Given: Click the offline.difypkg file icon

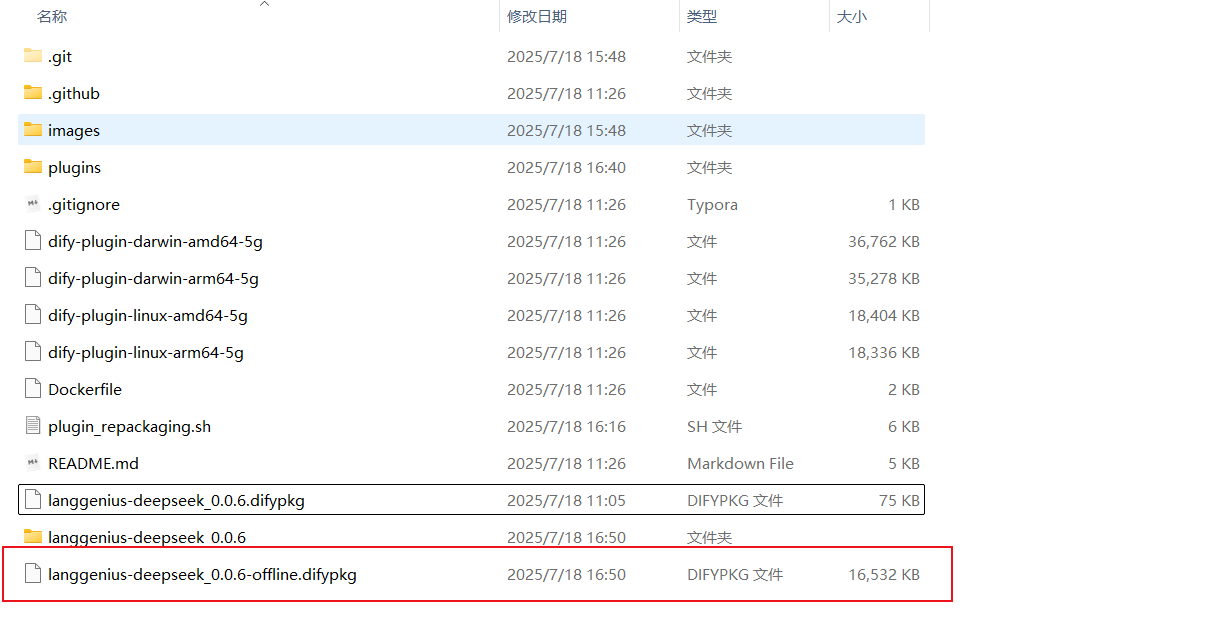Looking at the screenshot, I should (33, 574).
